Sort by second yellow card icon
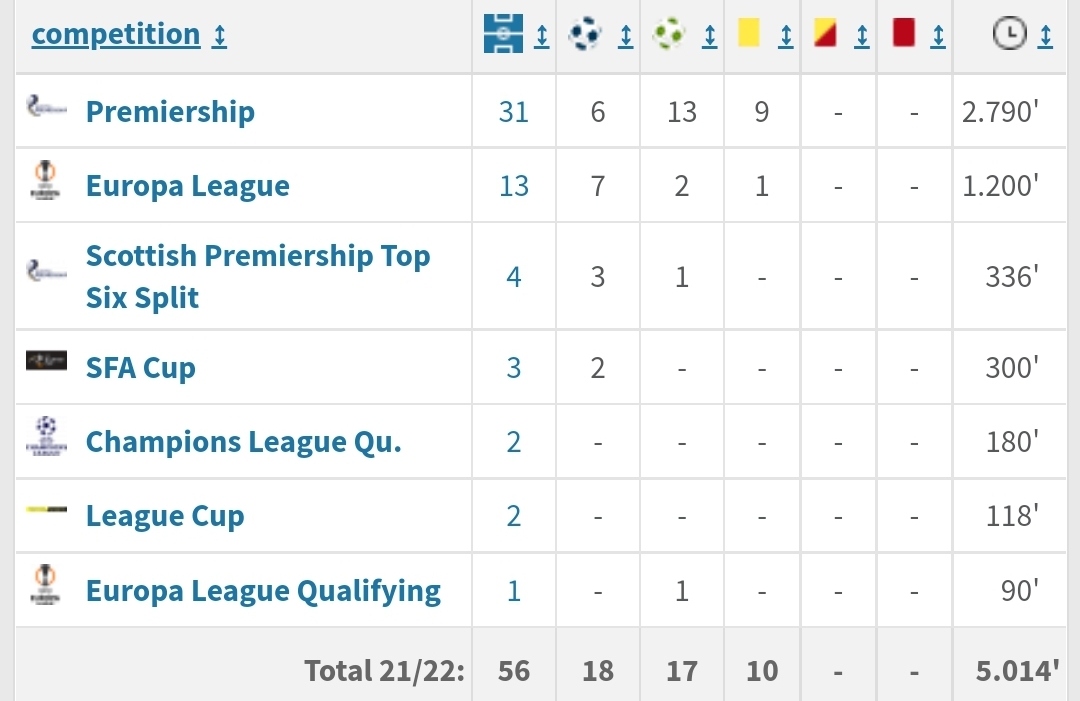The width and height of the screenshot is (1080, 701). pyautogui.click(x=825, y=33)
